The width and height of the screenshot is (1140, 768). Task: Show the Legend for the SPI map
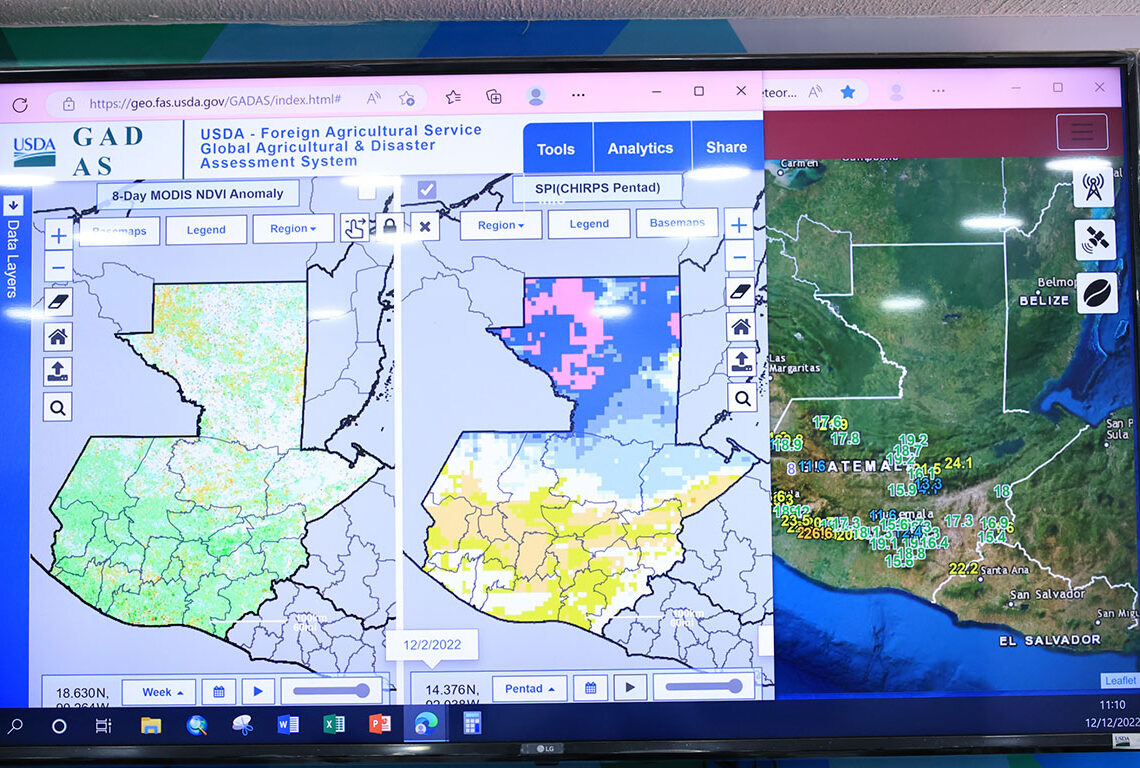click(589, 225)
